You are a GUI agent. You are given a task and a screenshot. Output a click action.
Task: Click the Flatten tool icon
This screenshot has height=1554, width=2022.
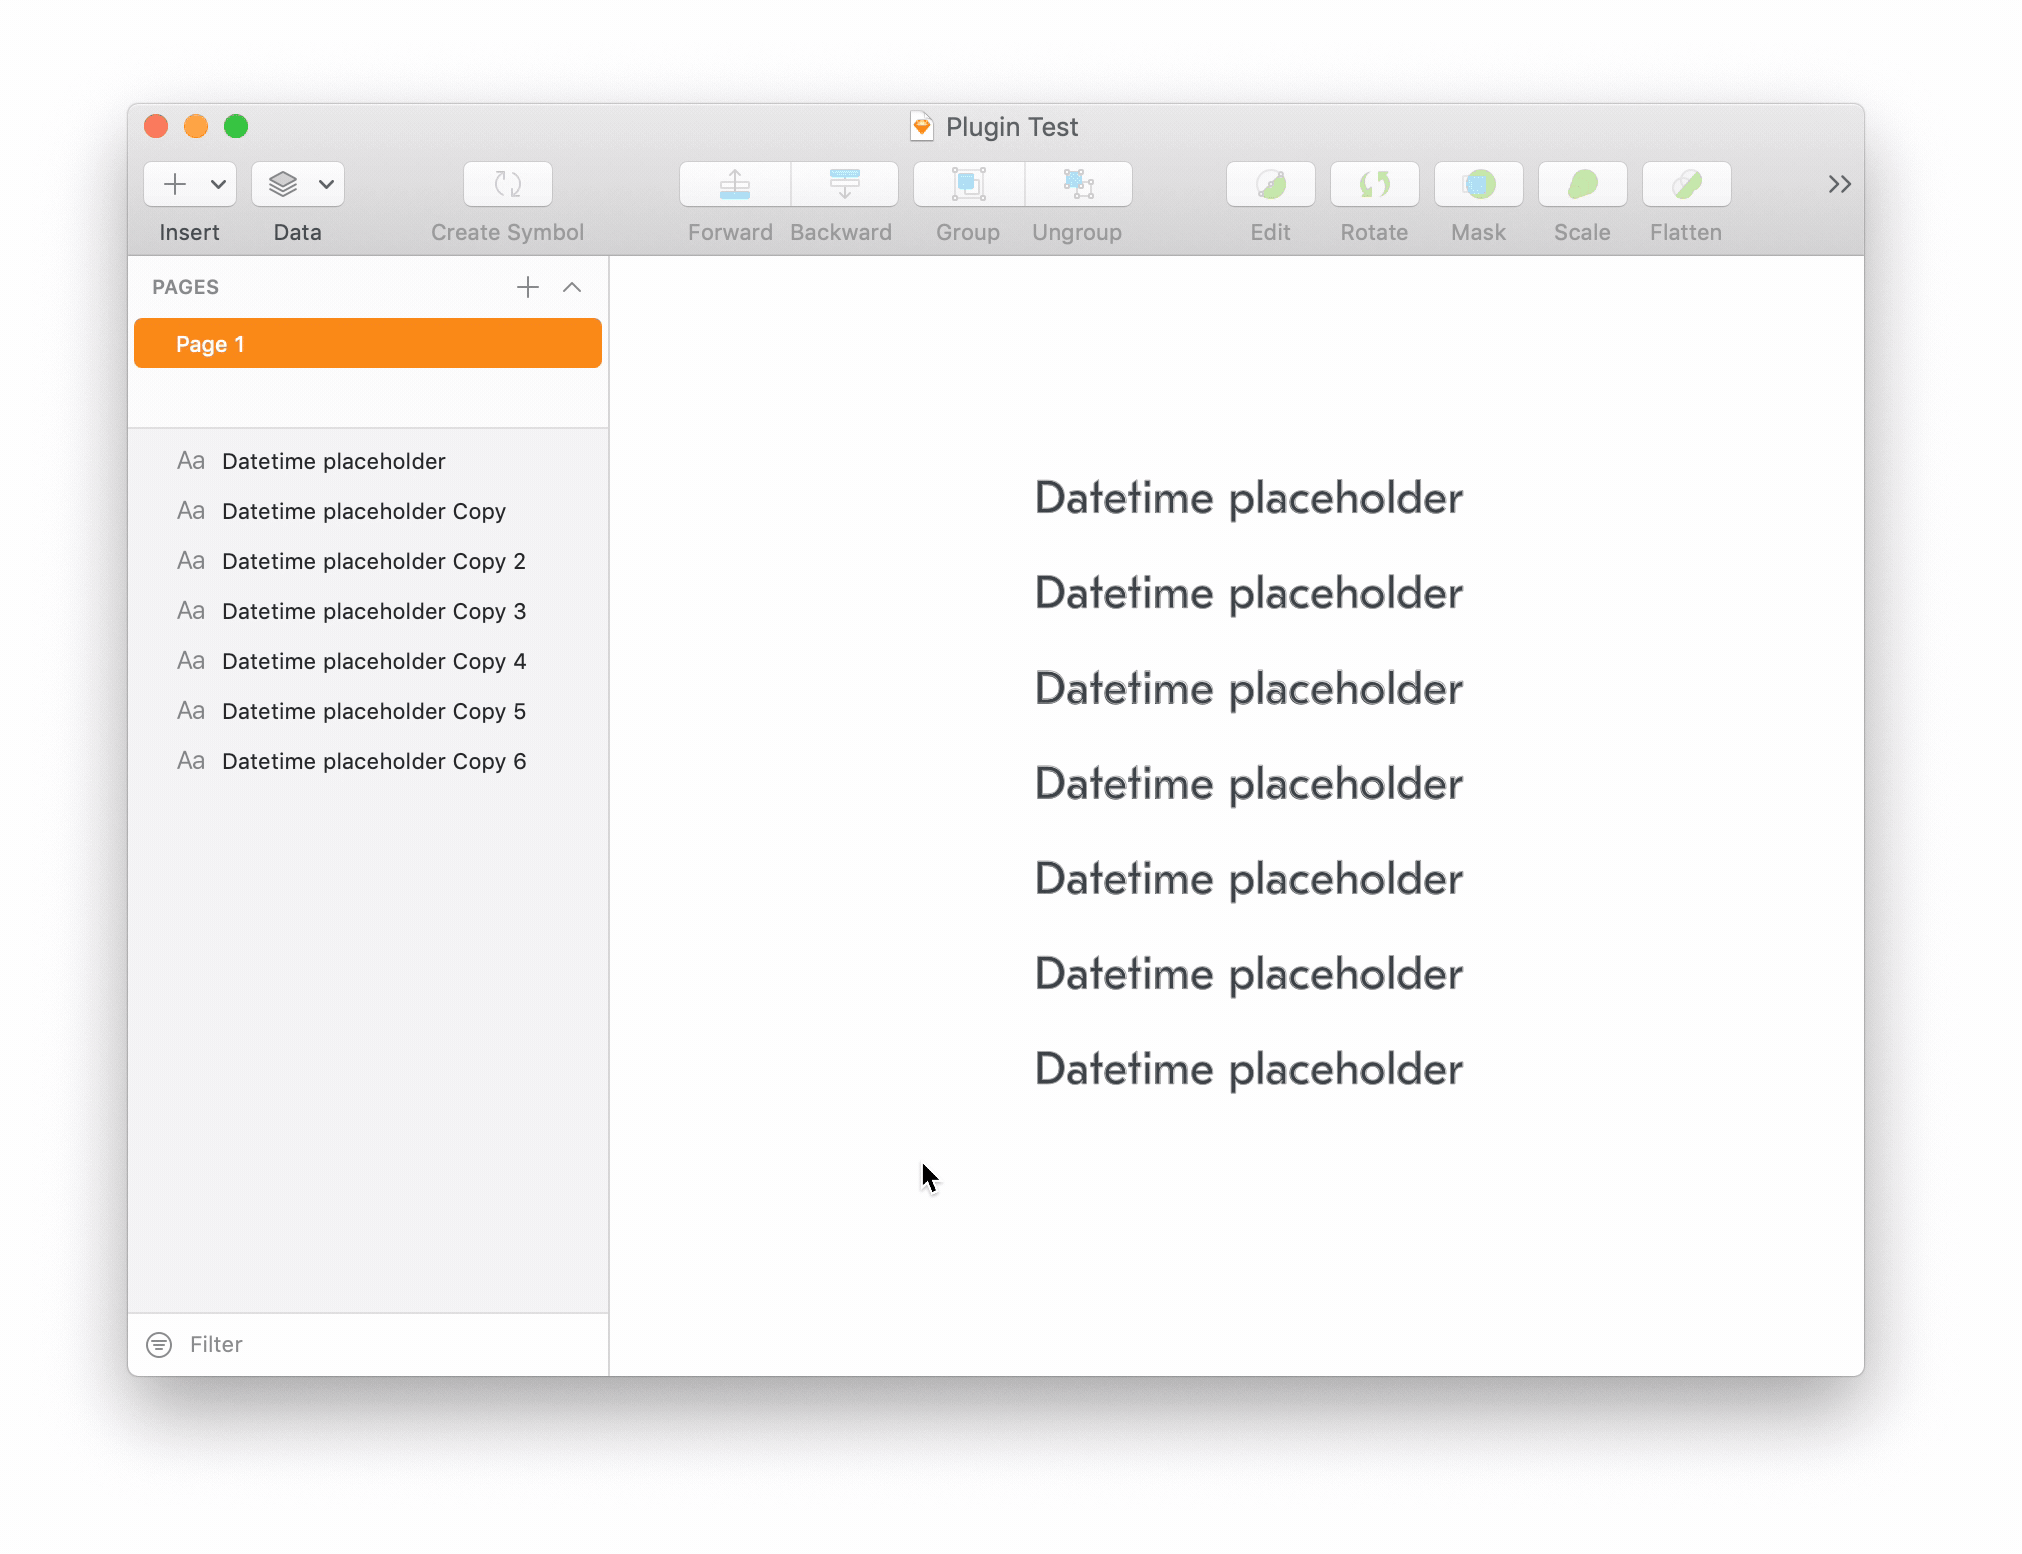(1686, 184)
